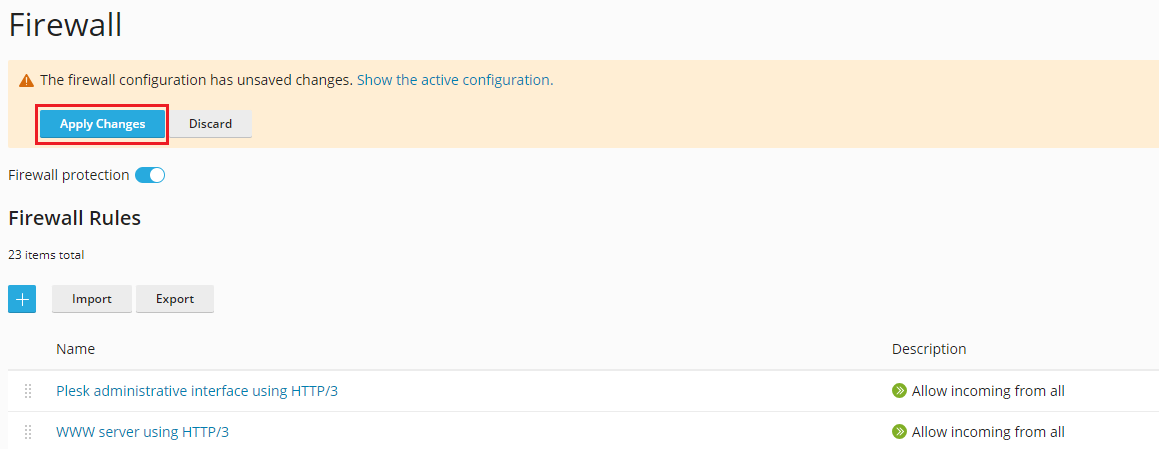Click Allow incoming from all for WWW rule
Image resolution: width=1159 pixels, height=449 pixels.
988,431
